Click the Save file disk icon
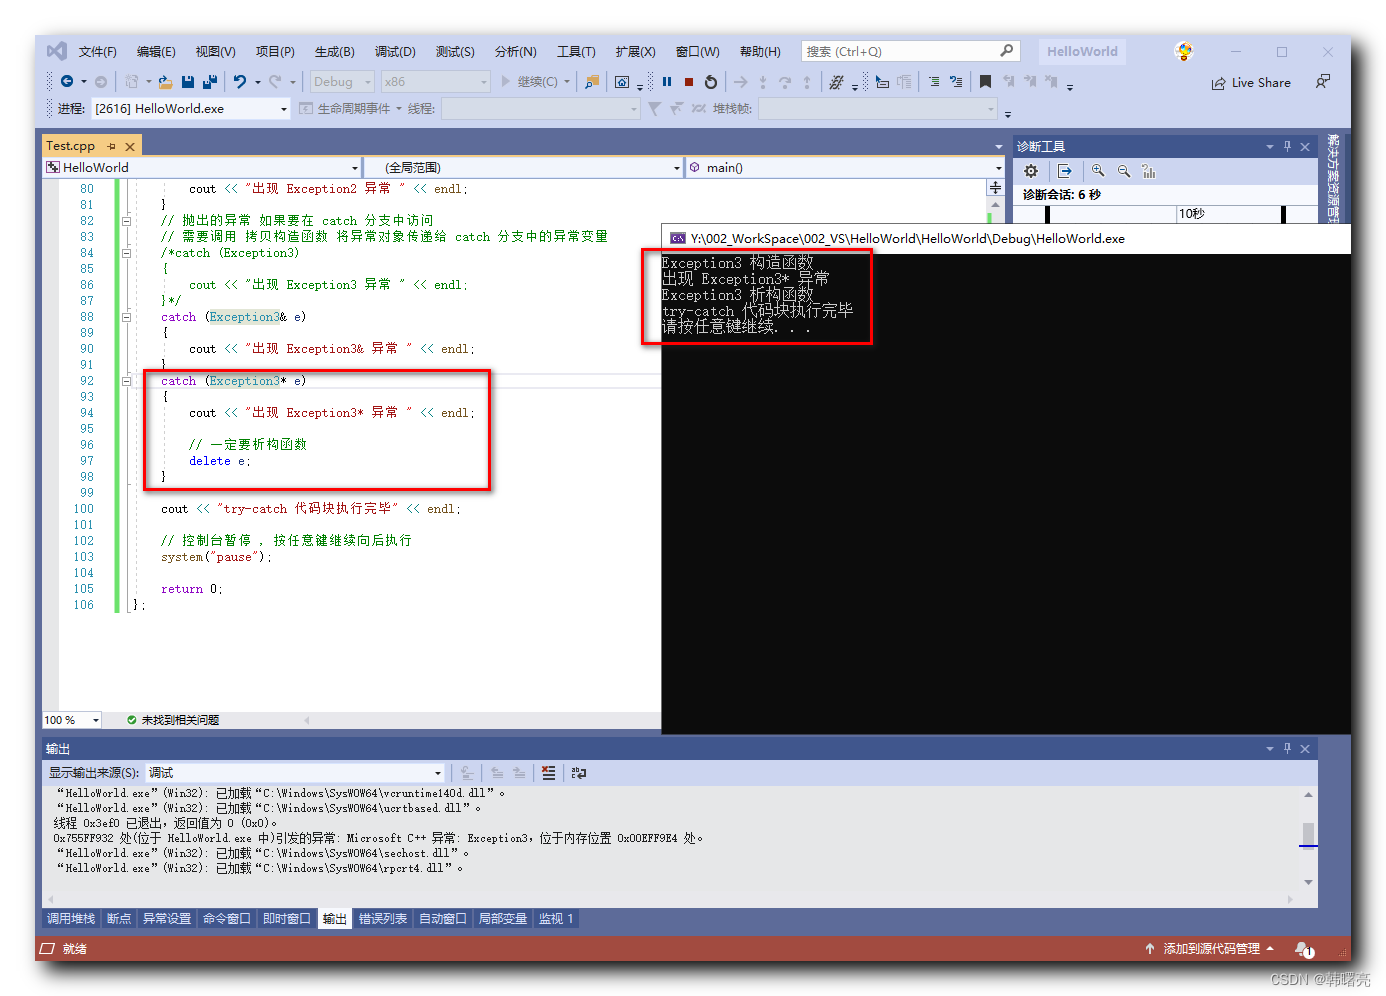This screenshot has width=1386, height=996. [x=188, y=82]
